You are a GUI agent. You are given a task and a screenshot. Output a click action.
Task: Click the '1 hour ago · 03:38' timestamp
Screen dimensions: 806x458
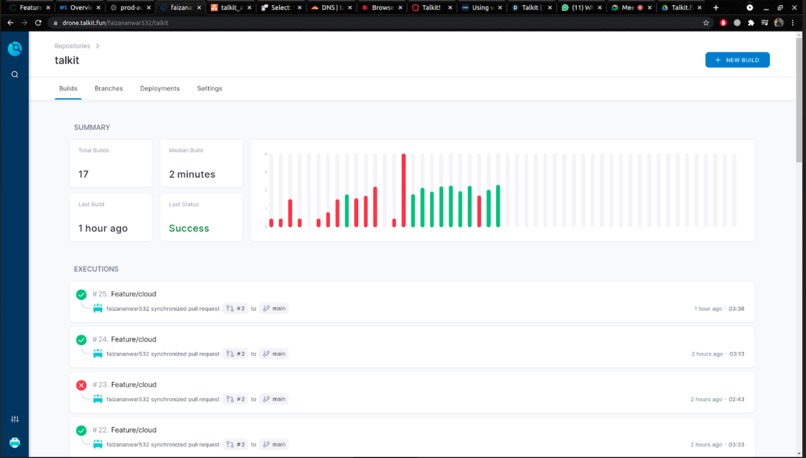(719, 308)
